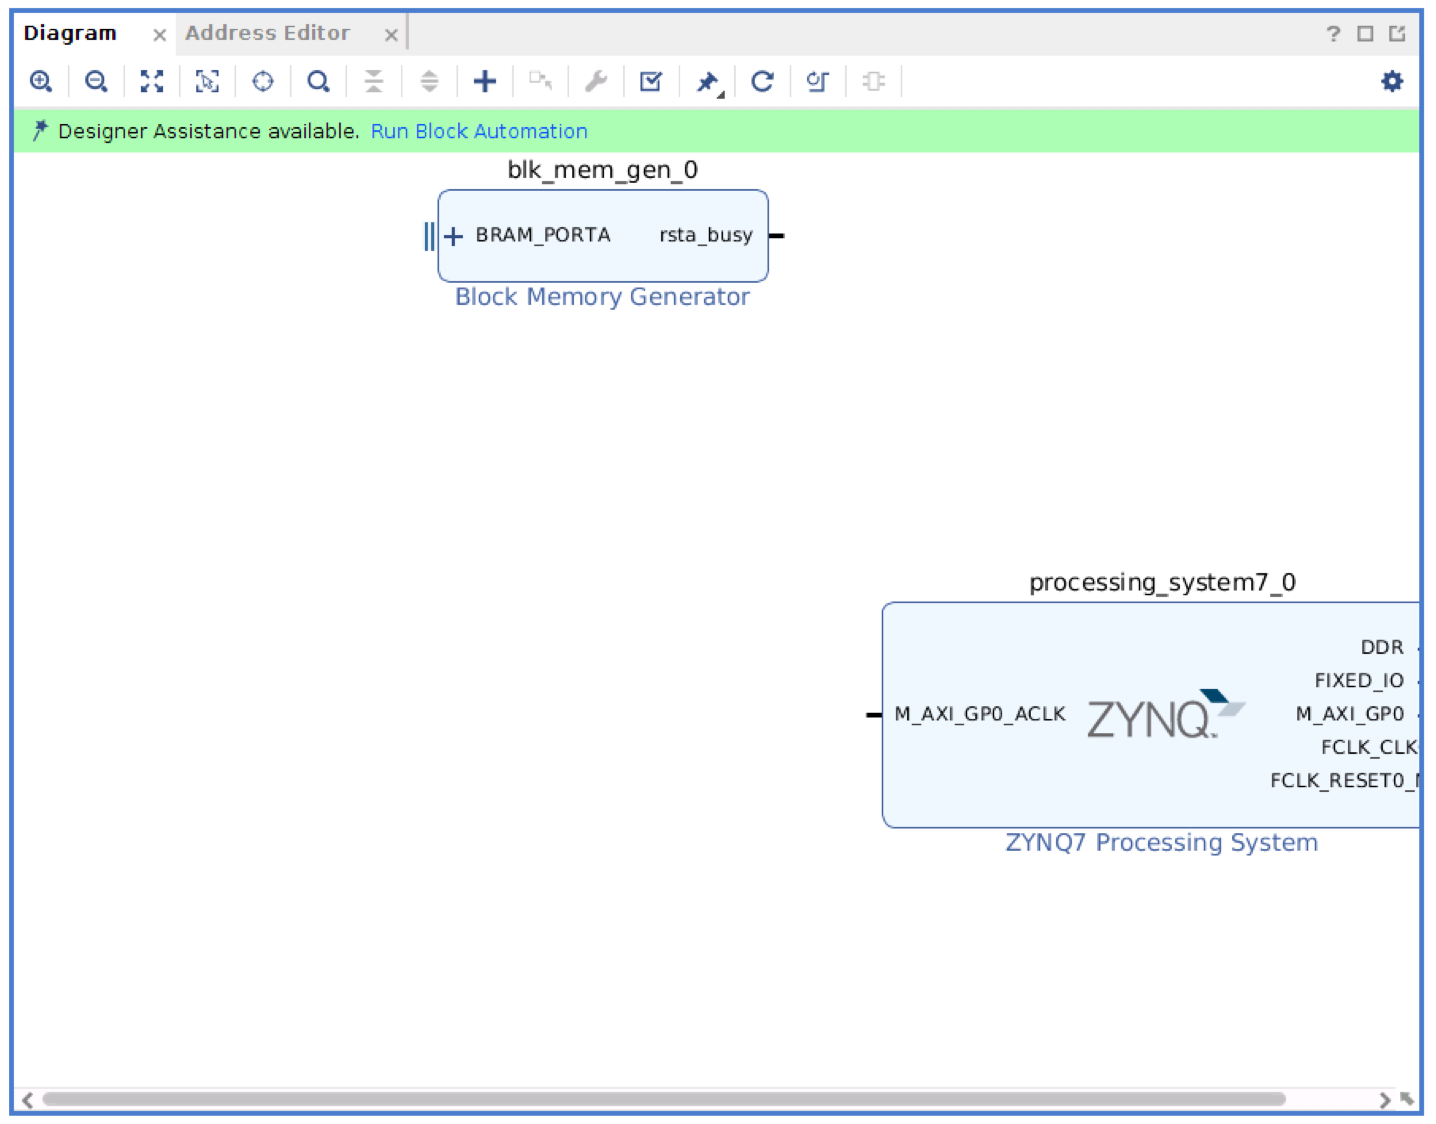Select the FCLK_RESET0 port label

(1344, 780)
